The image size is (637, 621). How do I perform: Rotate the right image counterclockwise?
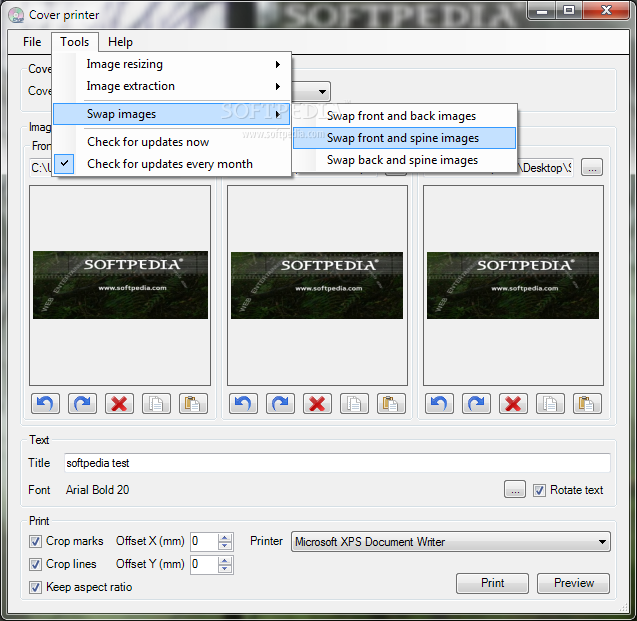point(439,403)
